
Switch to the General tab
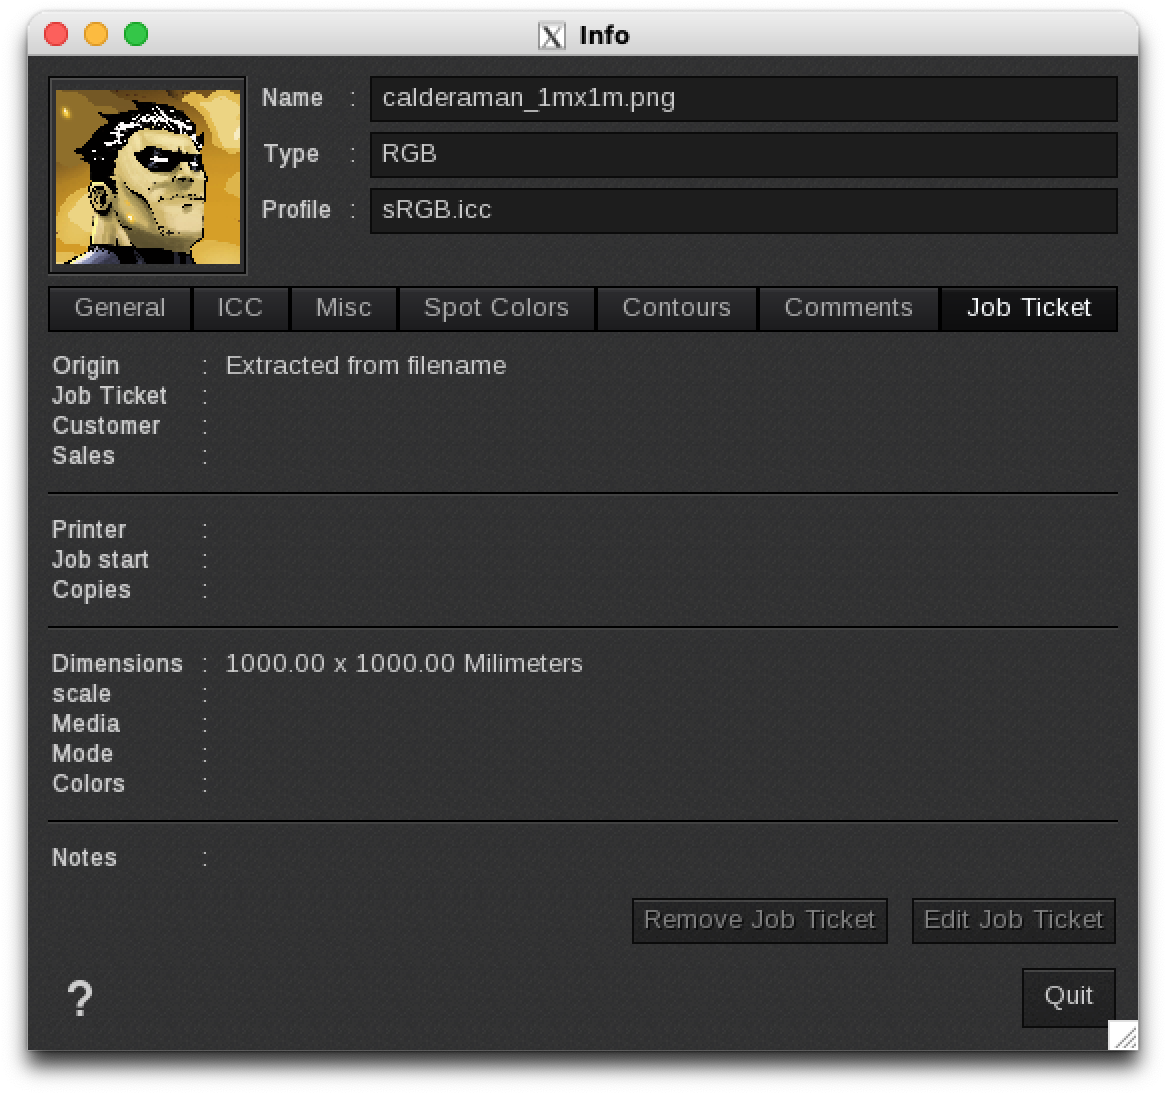(119, 308)
